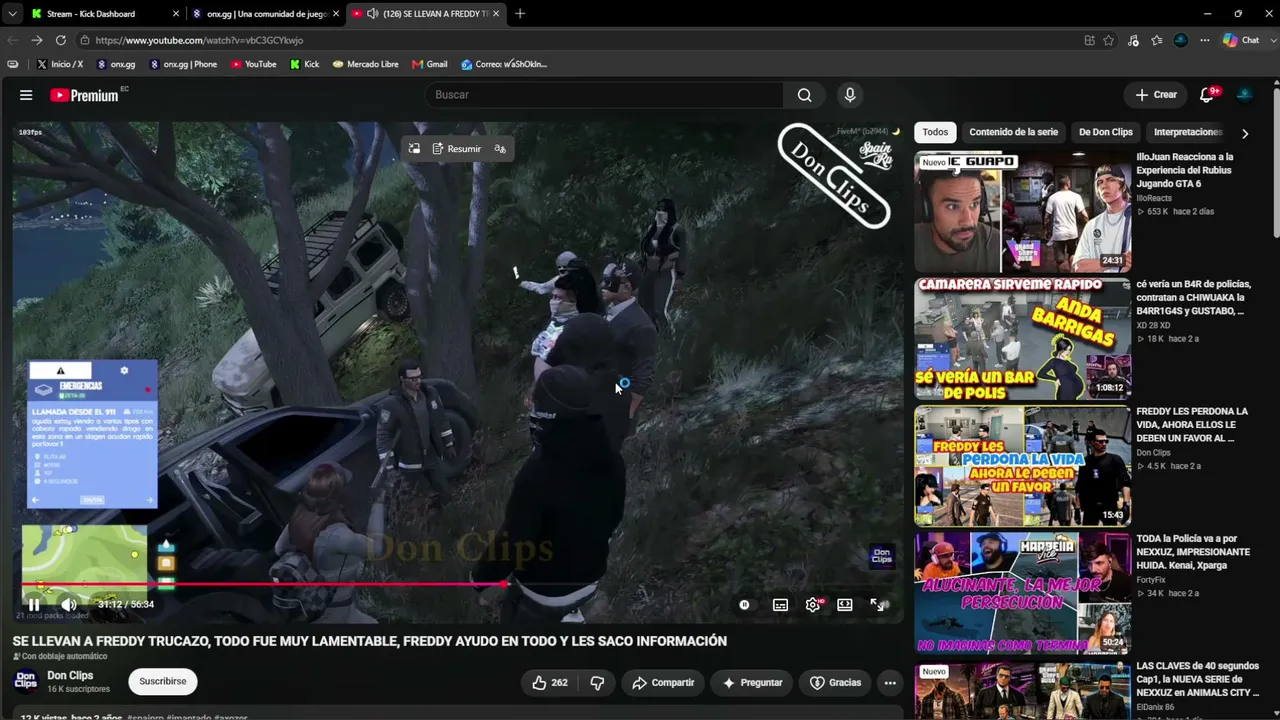Click the Crear create button
1280x720 pixels.
(x=1156, y=95)
